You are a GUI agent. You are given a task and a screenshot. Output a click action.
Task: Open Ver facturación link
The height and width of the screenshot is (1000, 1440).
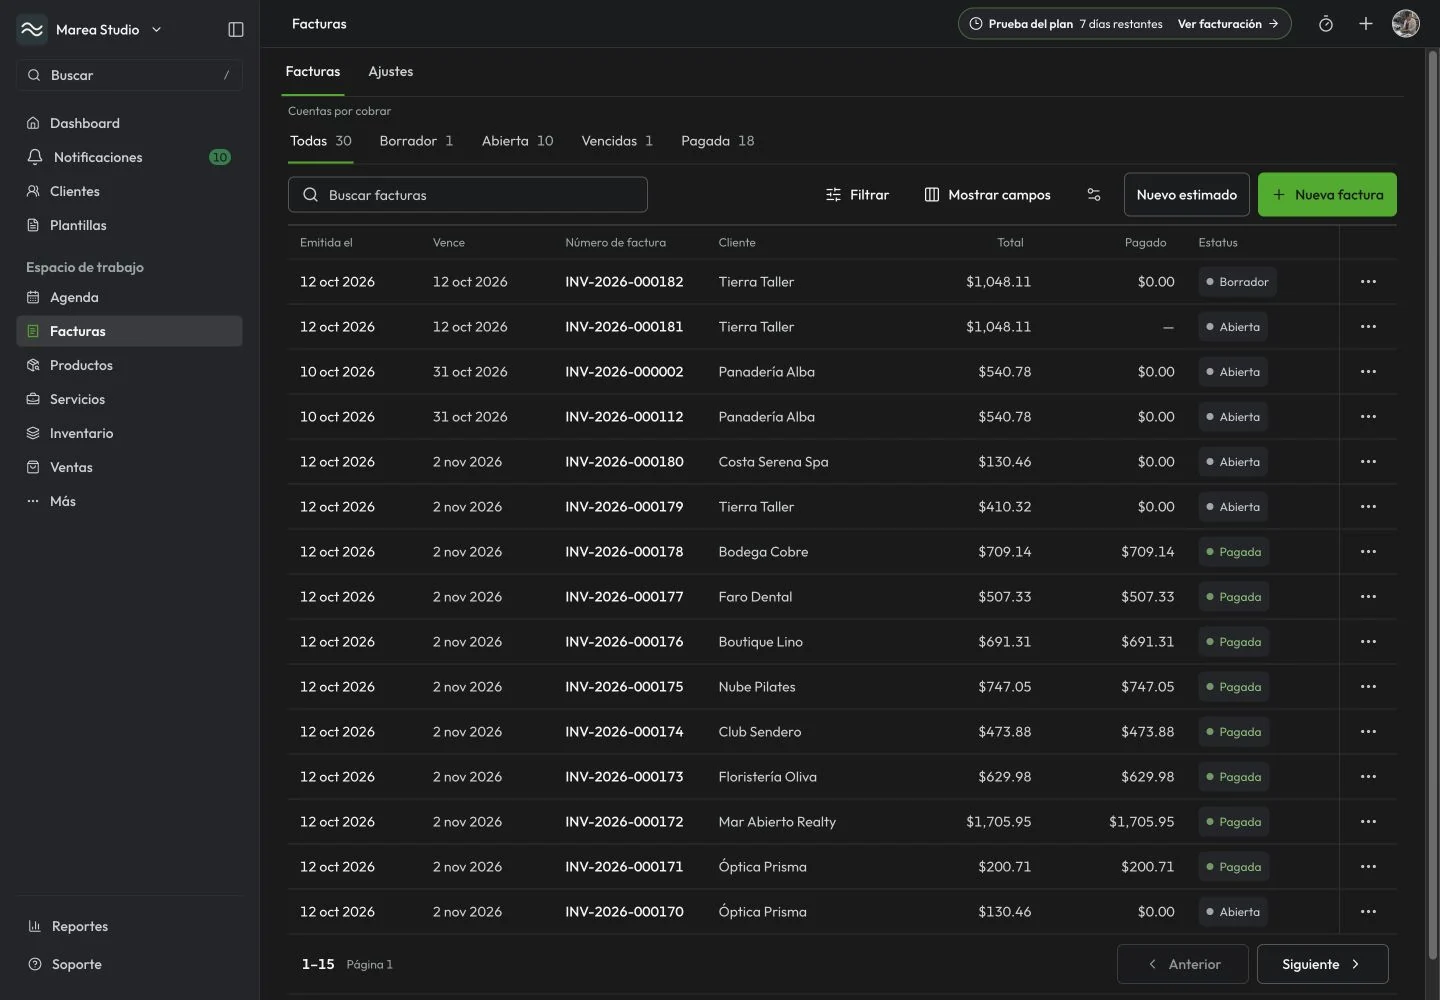(x=1228, y=24)
